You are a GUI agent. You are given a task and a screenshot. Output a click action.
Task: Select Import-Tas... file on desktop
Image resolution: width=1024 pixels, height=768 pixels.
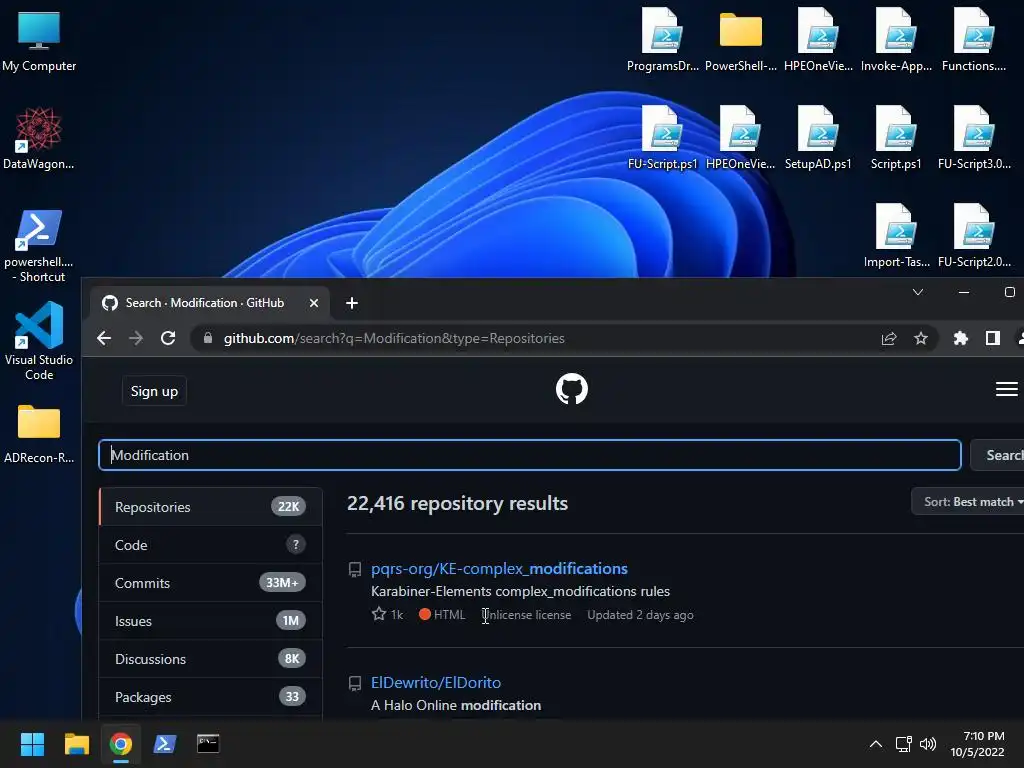[896, 236]
